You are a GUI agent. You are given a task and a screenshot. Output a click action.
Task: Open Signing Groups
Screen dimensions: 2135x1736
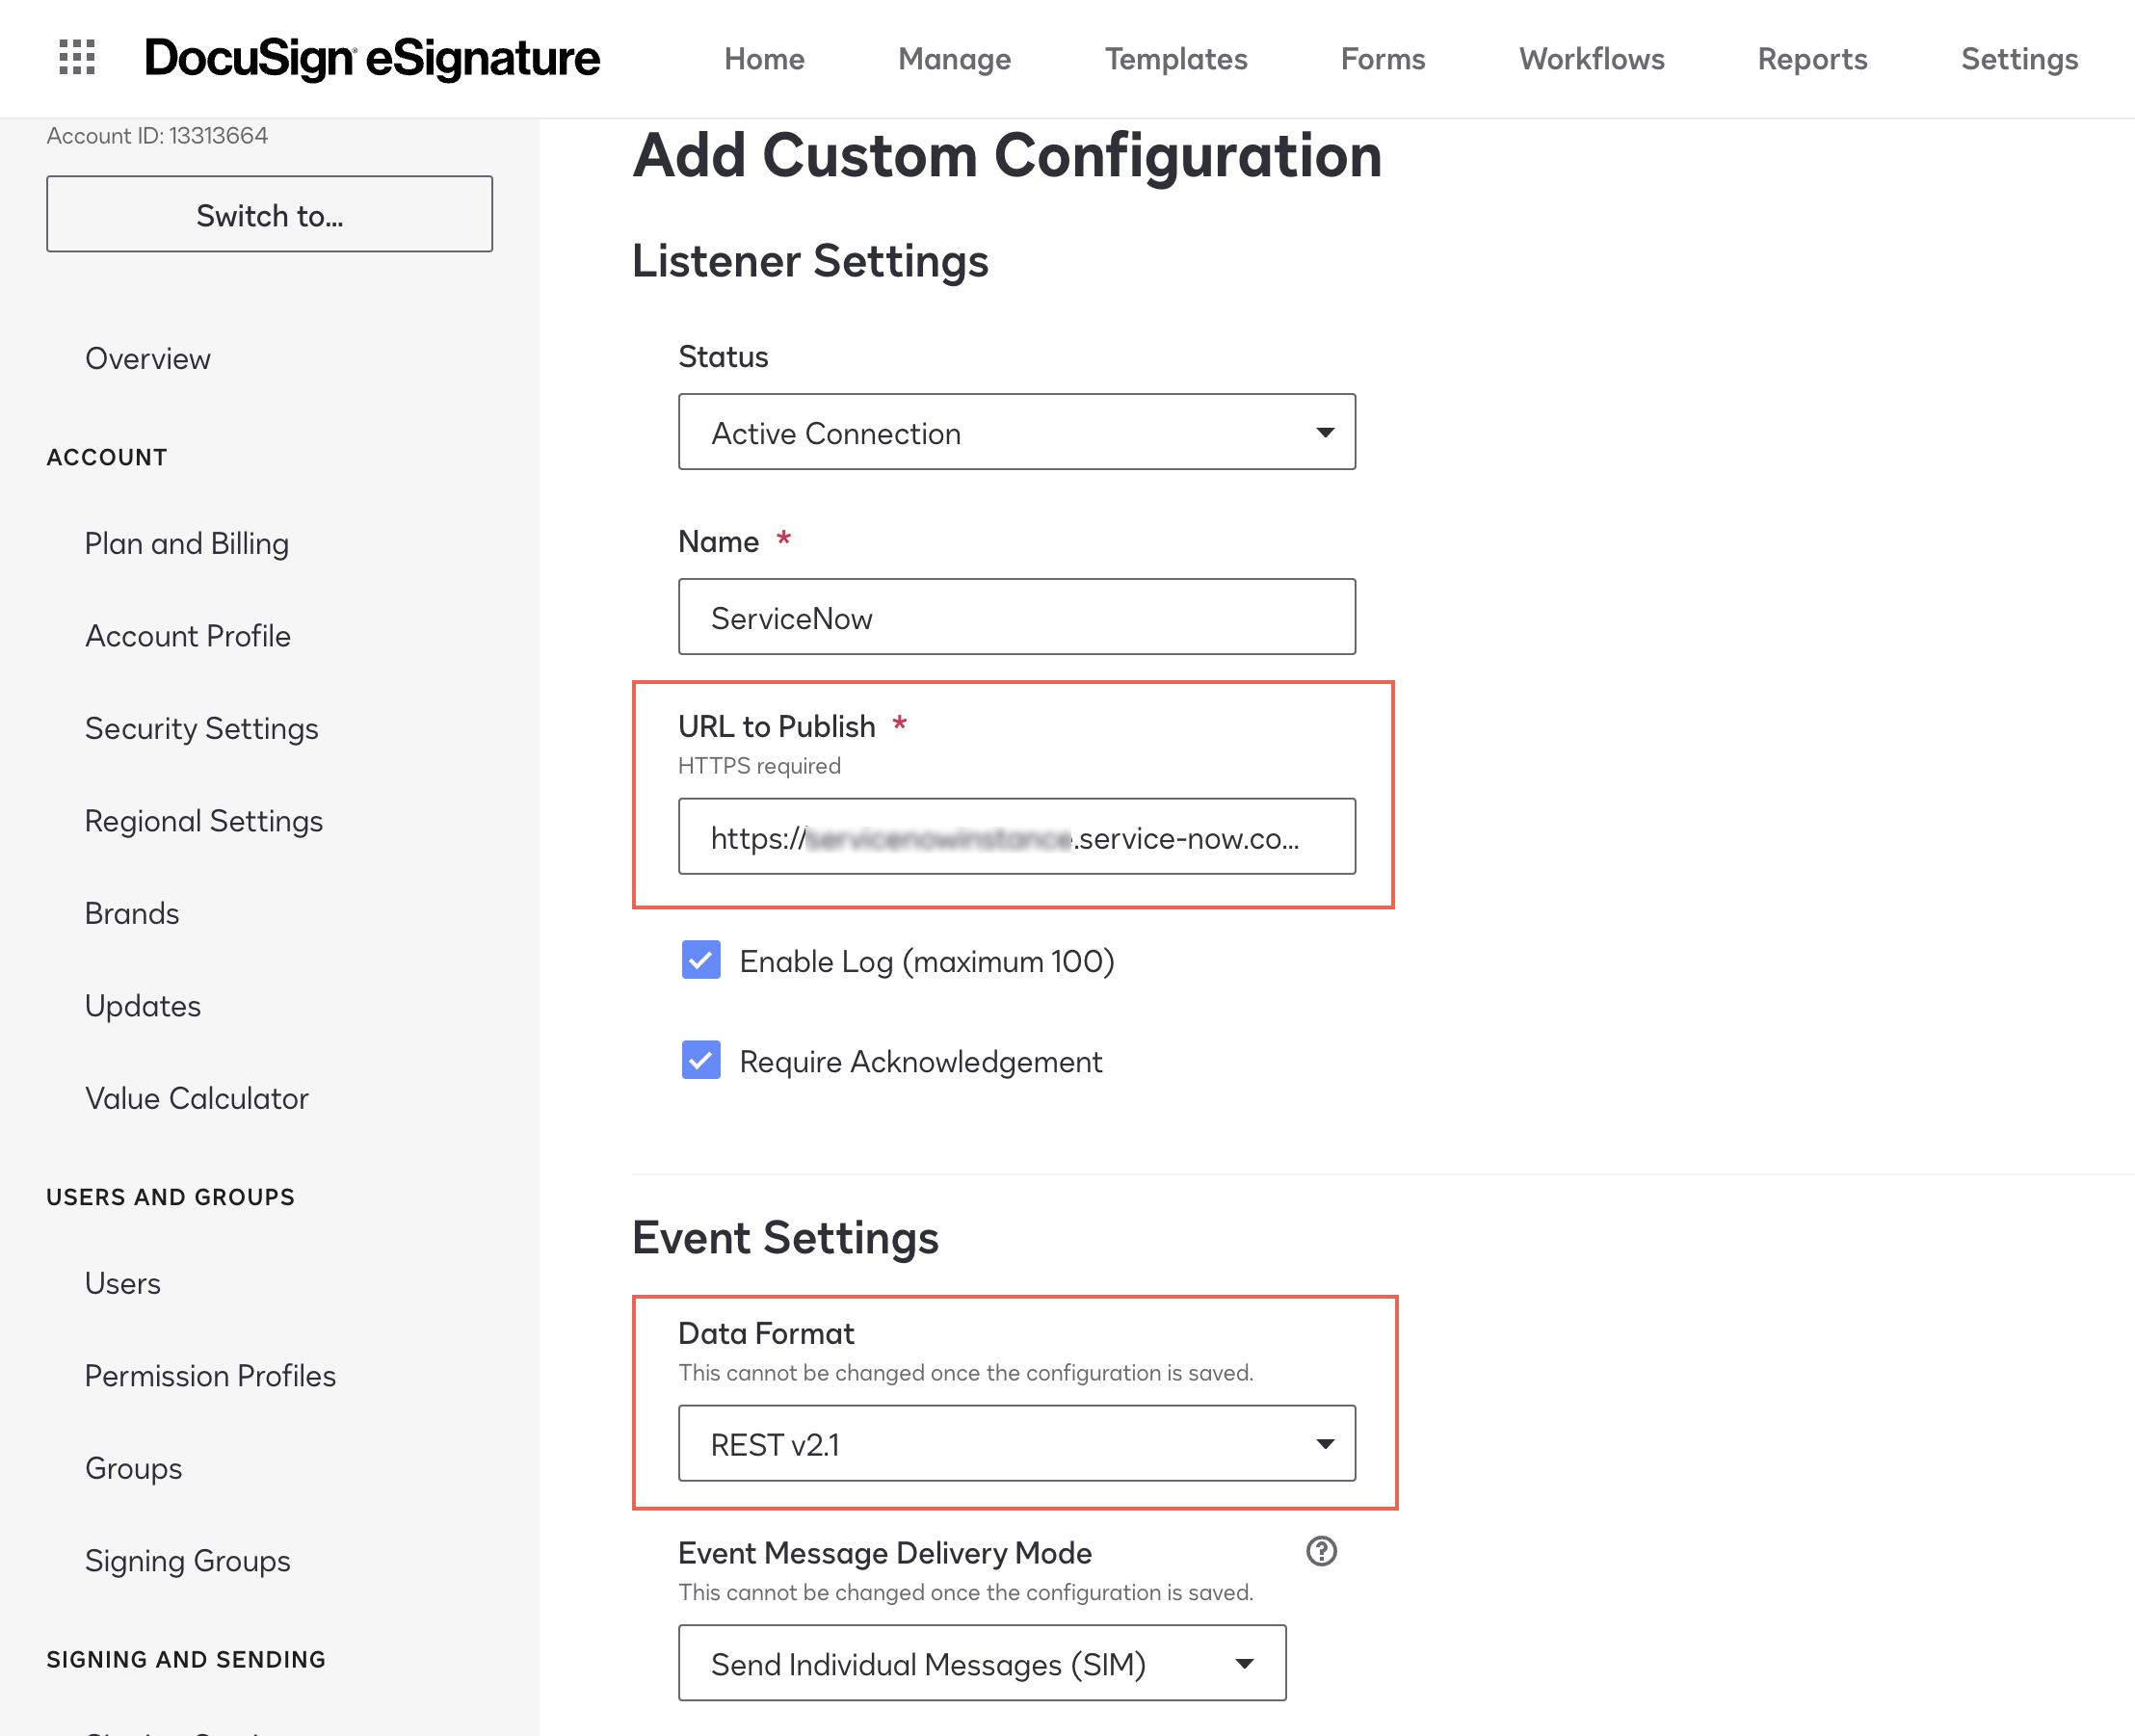coord(188,1560)
